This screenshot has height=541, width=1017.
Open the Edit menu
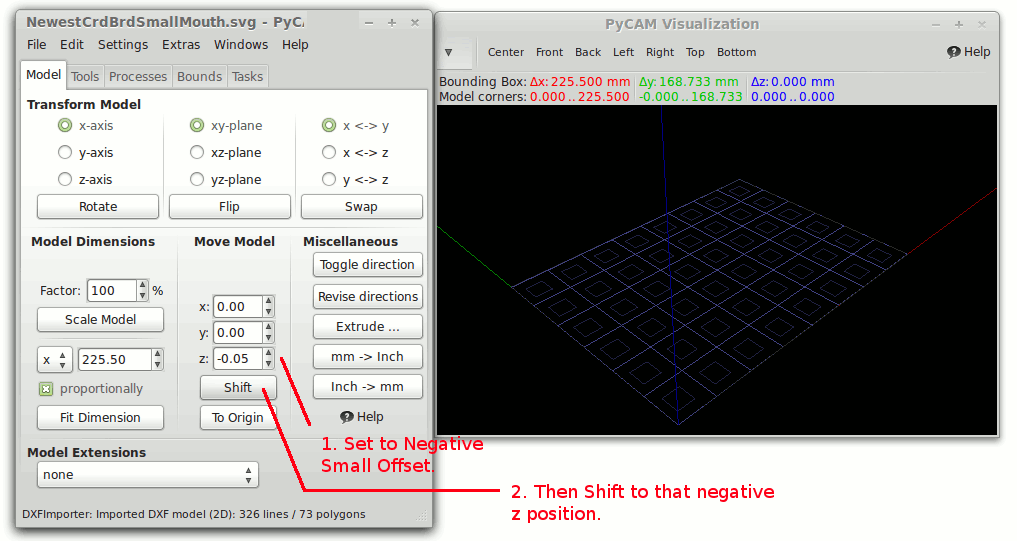point(71,45)
